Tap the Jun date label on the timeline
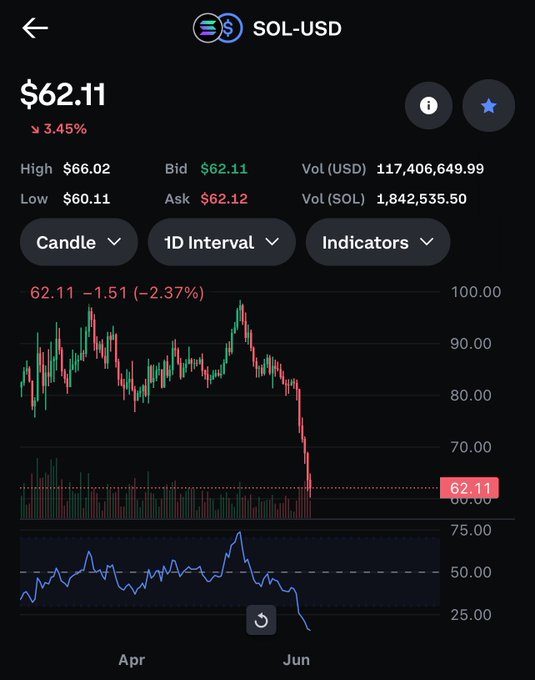Image resolution: width=535 pixels, height=680 pixels. [297, 660]
